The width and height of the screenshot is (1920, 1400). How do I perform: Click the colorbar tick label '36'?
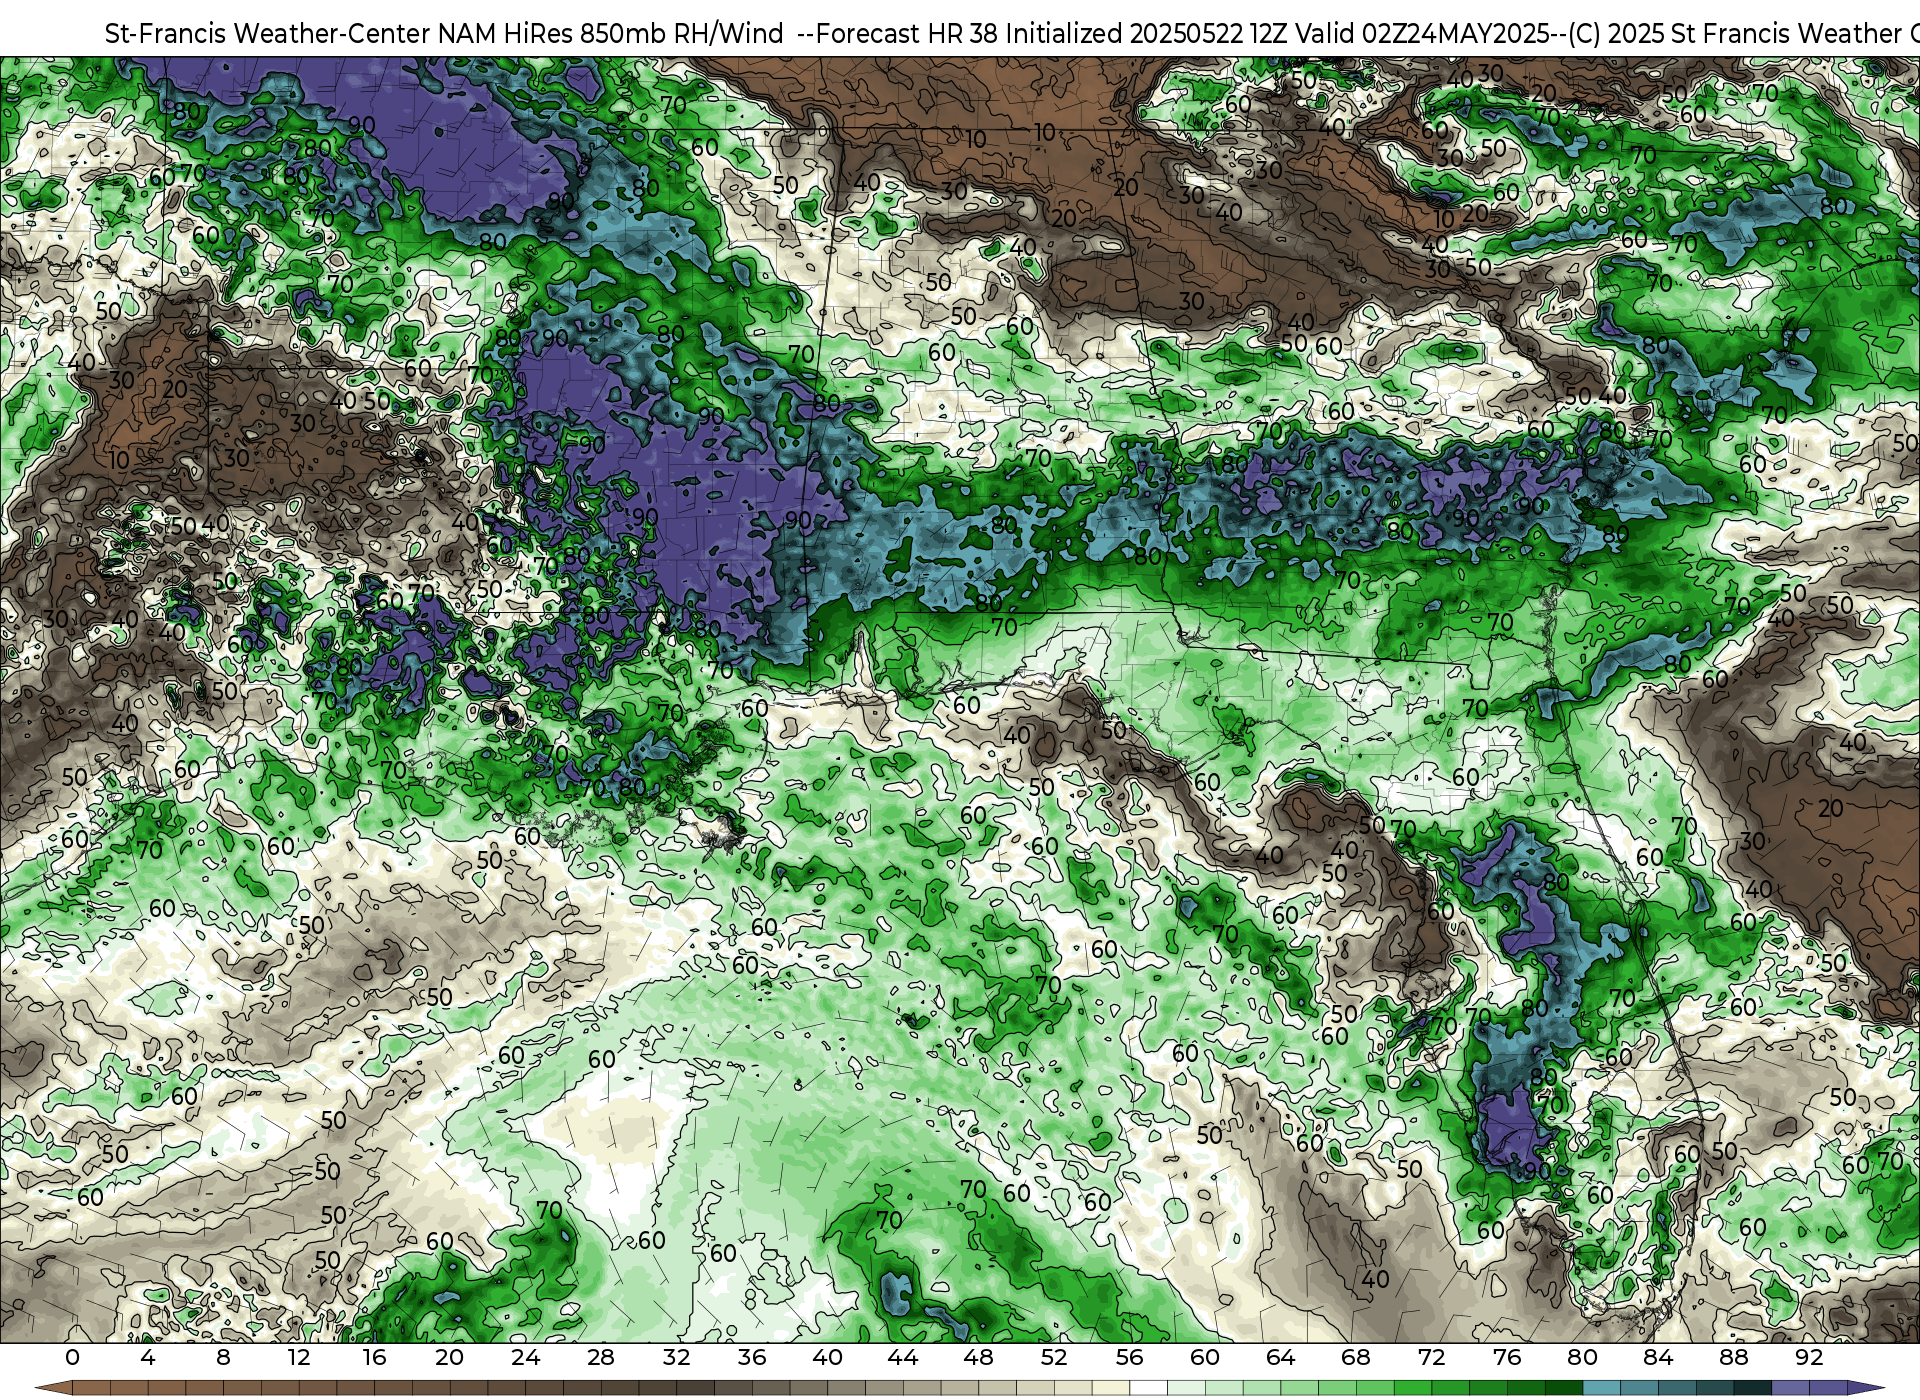tap(752, 1357)
